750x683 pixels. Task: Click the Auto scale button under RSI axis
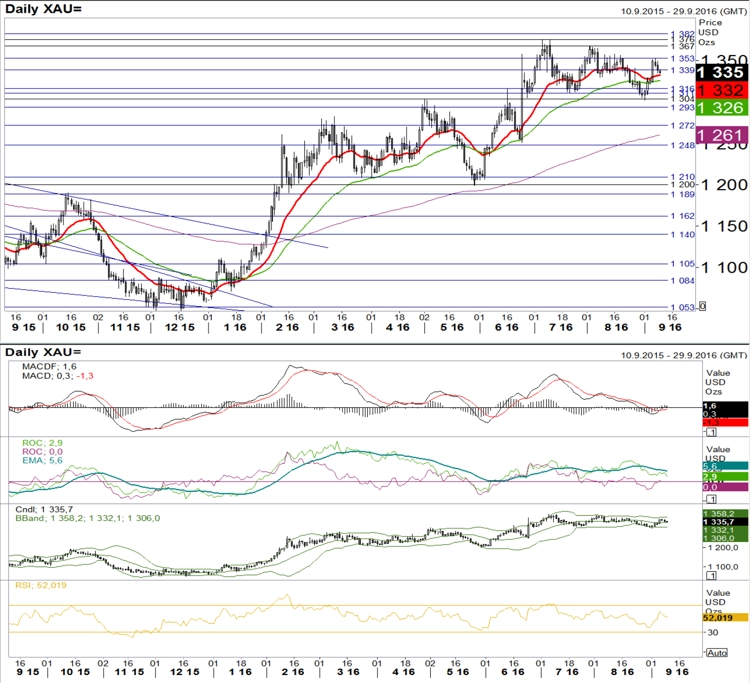coord(717,652)
